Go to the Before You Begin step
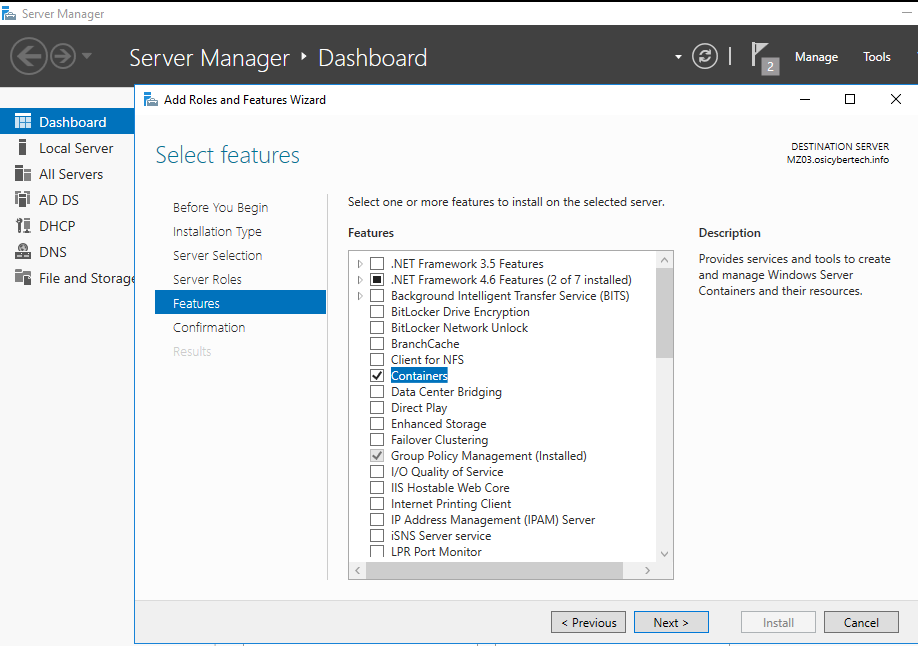Screen dimensions: 918x646 pyautogui.click(x=220, y=207)
